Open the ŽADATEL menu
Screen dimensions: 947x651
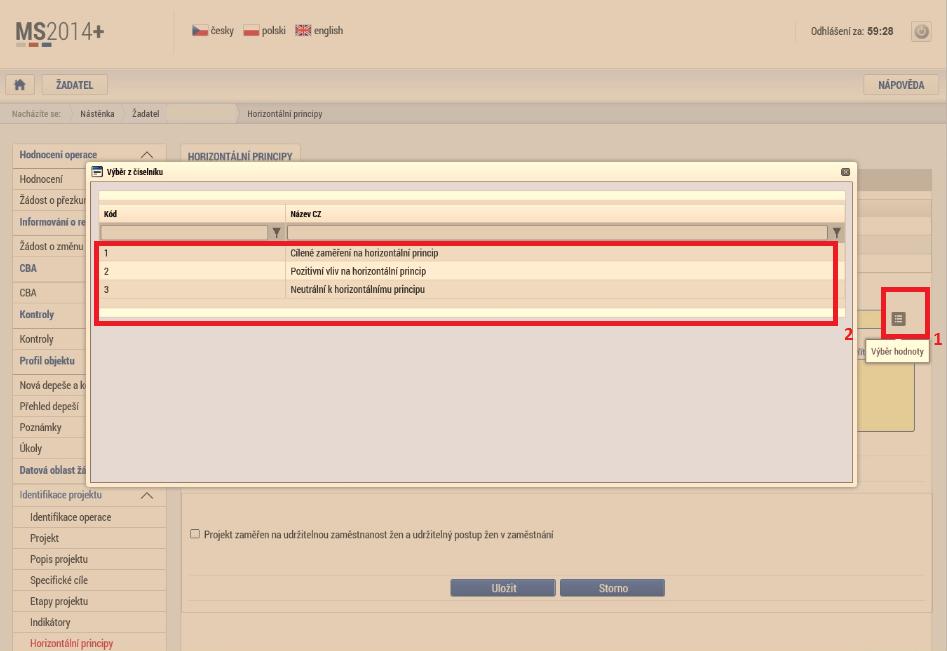tap(75, 85)
